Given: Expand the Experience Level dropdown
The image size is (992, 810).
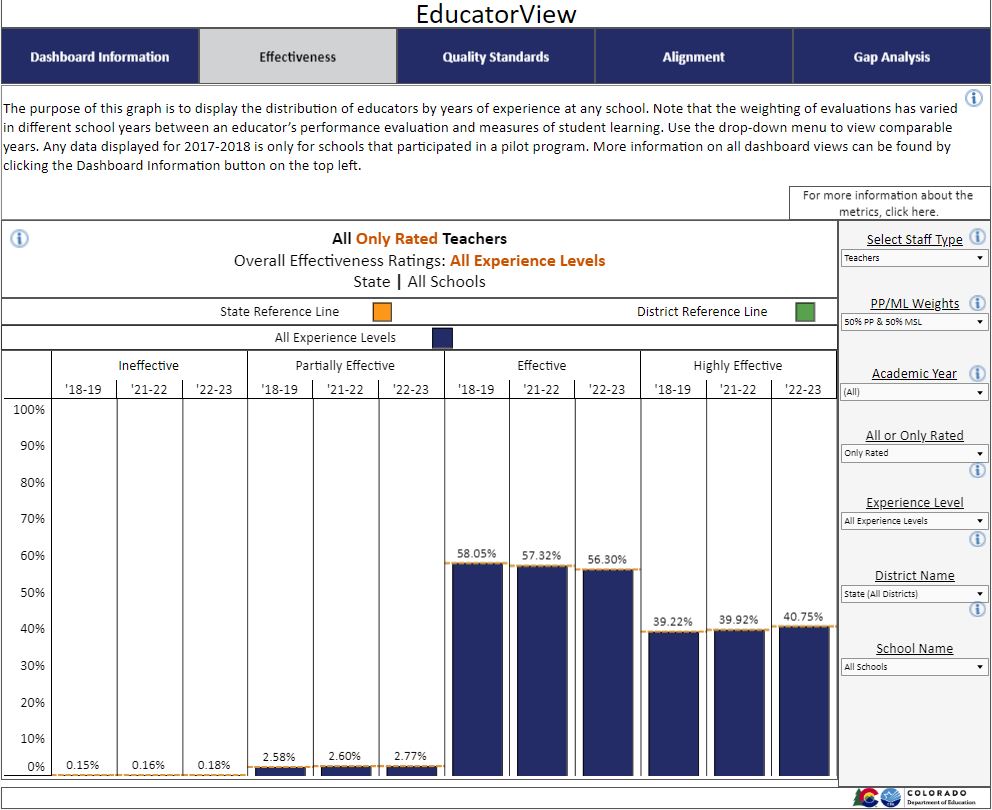Looking at the screenshot, I should 914,521.
